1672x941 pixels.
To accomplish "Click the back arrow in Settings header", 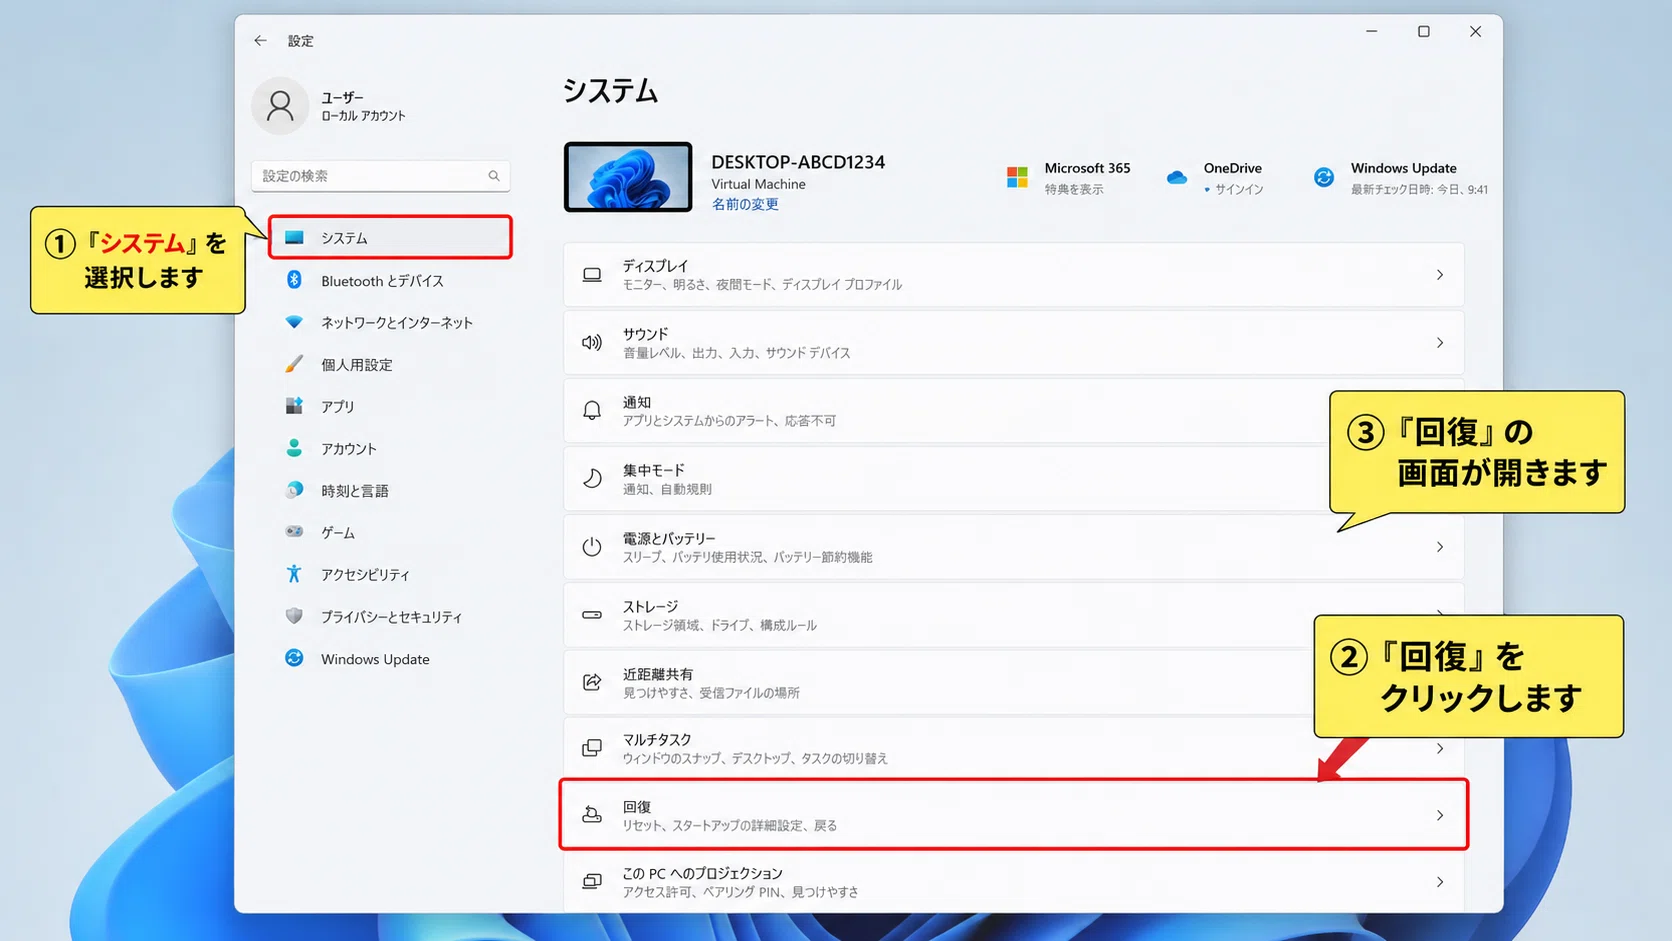I will 260,41.
